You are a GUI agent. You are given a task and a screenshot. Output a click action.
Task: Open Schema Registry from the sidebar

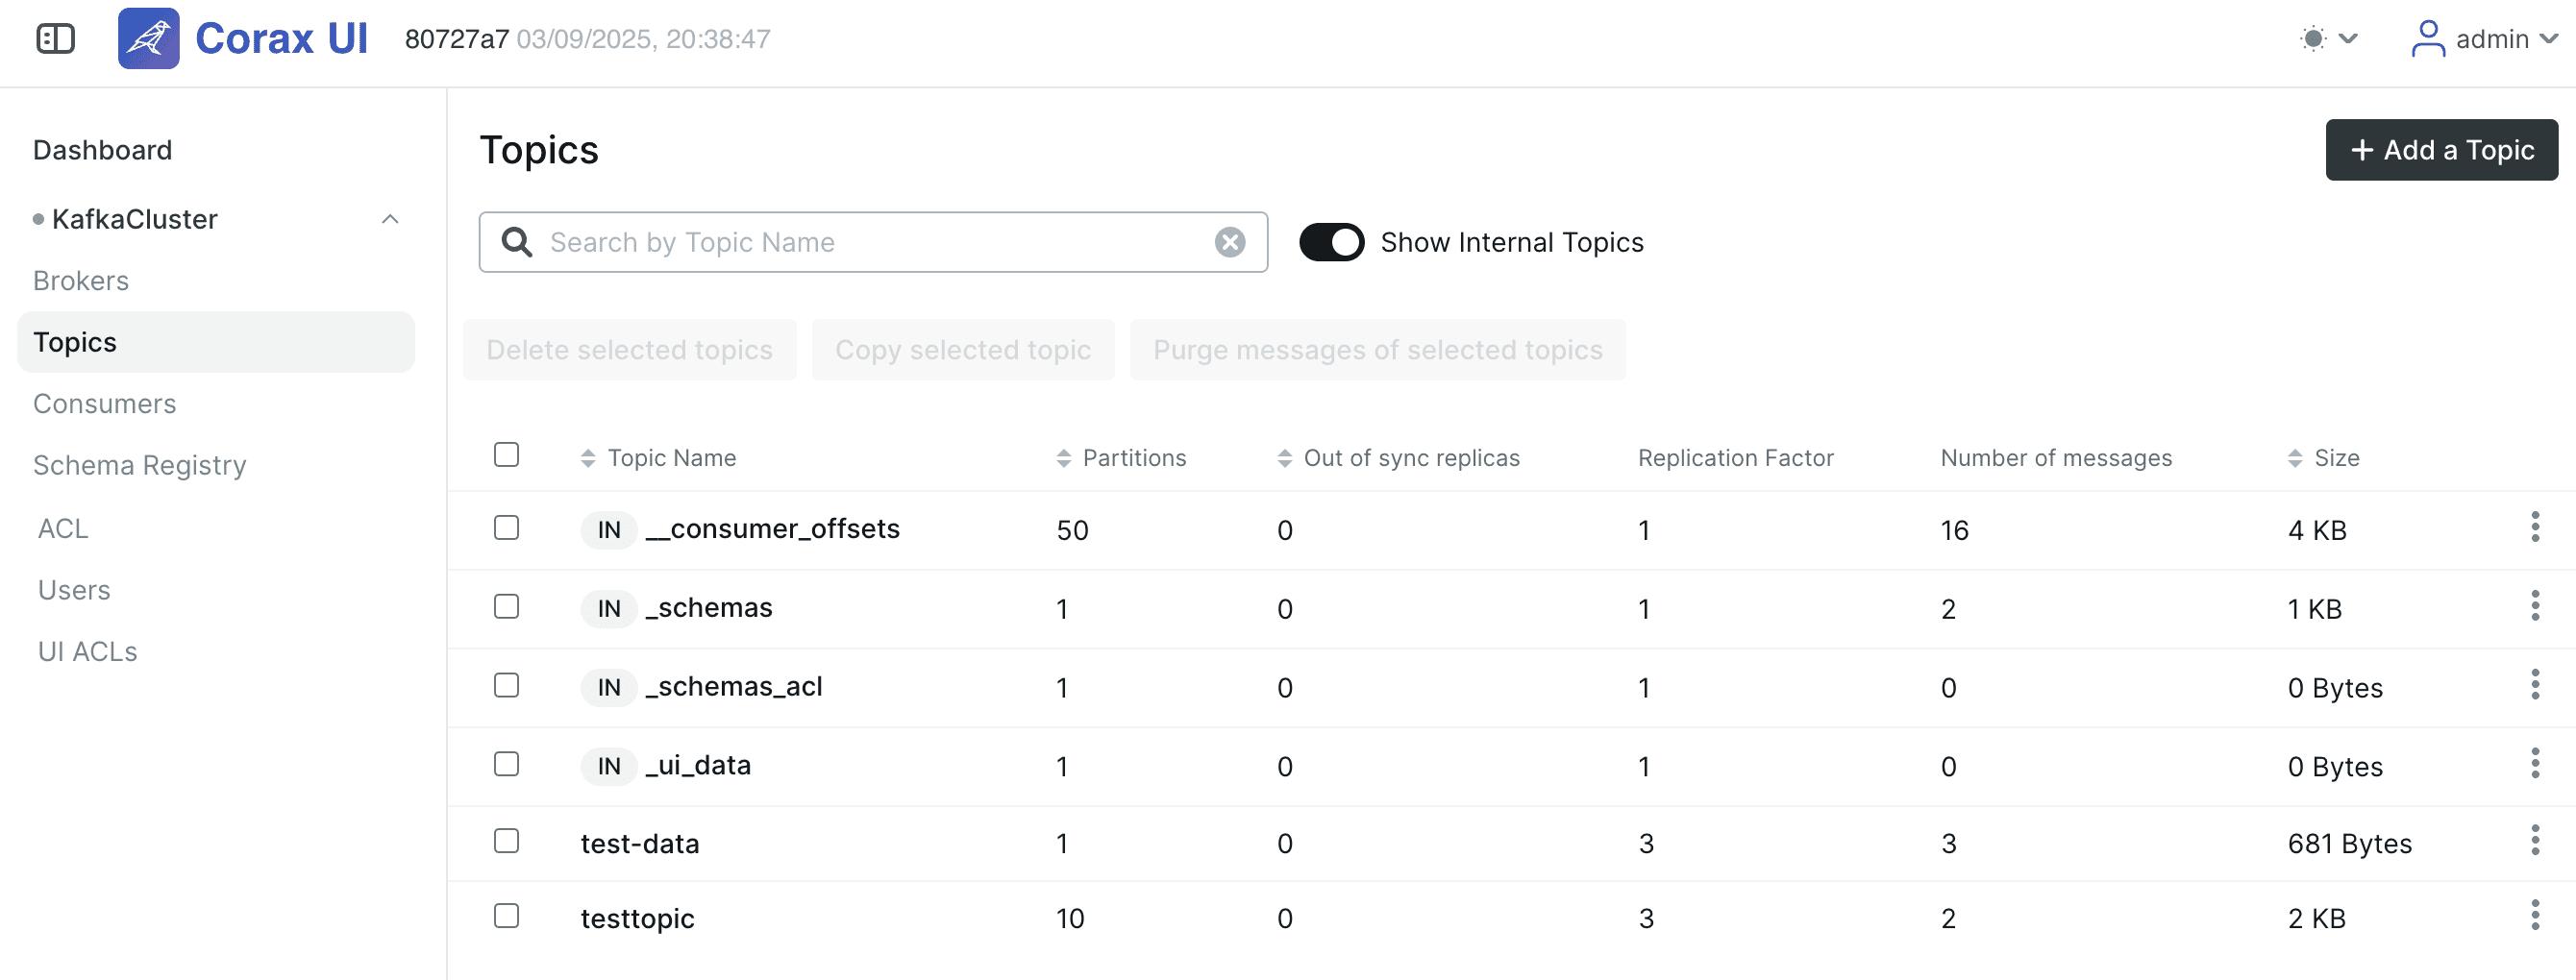click(140, 466)
